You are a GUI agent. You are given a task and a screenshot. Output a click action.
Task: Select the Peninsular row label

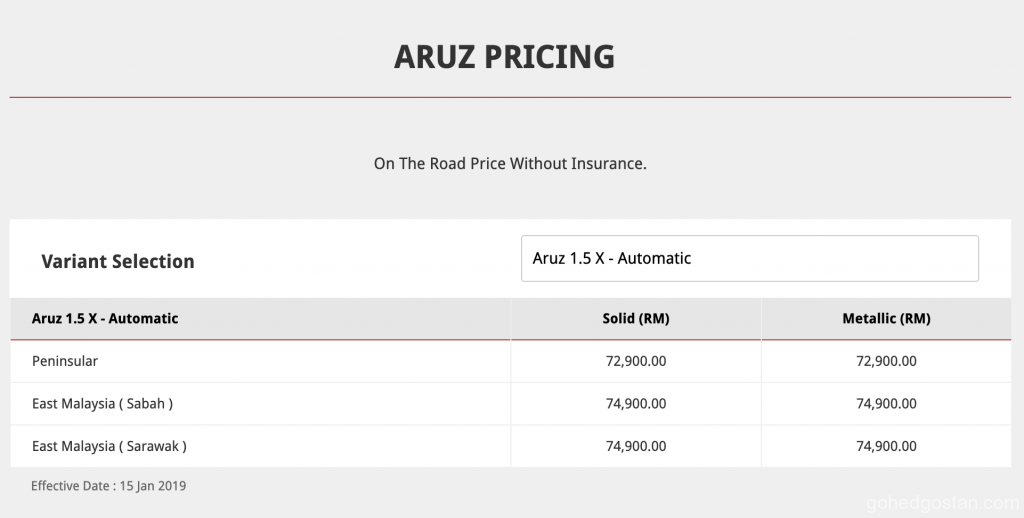[x=65, y=361]
